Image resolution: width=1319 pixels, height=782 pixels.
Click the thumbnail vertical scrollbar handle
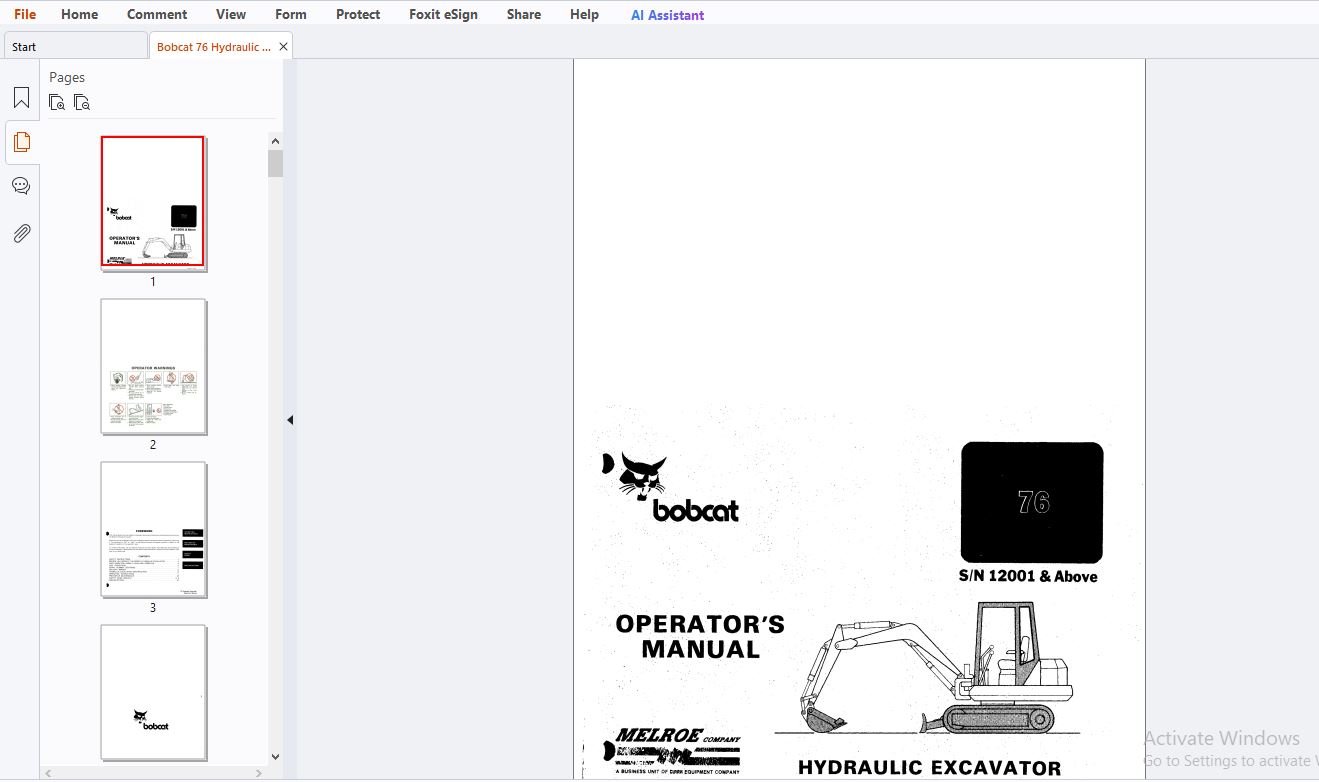click(x=275, y=163)
